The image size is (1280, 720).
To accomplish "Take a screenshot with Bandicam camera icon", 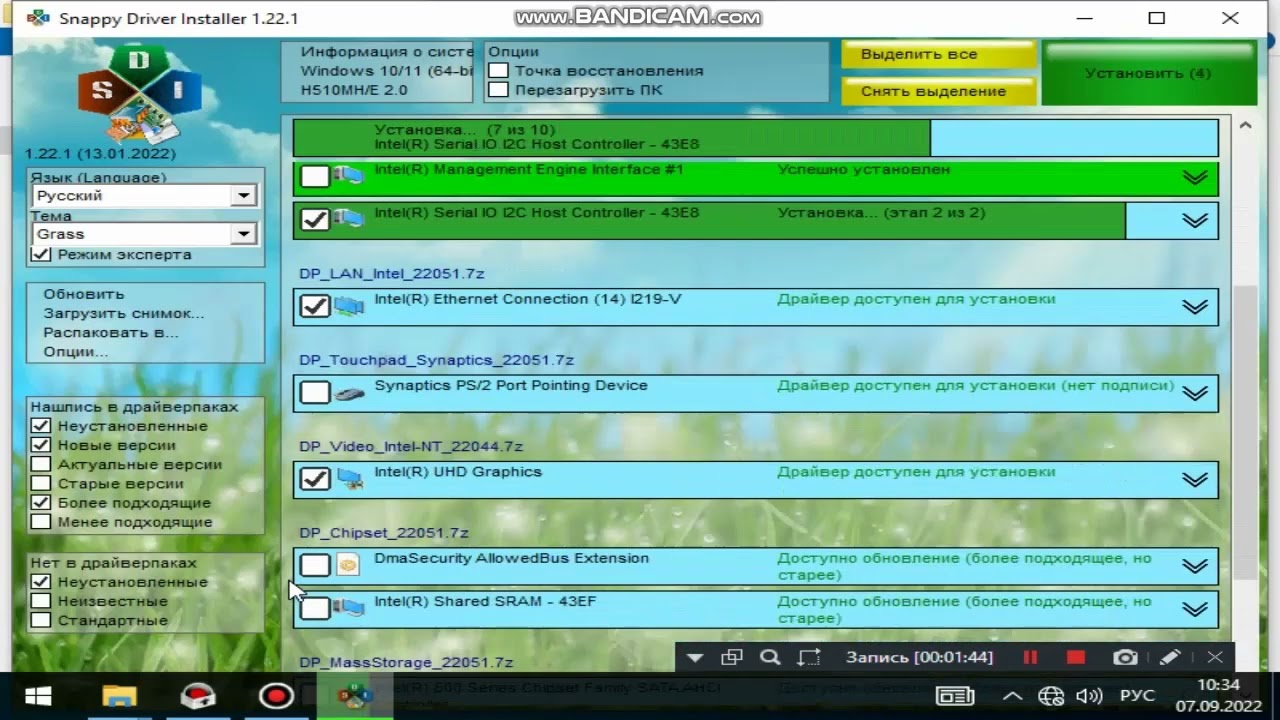I will click(1125, 657).
